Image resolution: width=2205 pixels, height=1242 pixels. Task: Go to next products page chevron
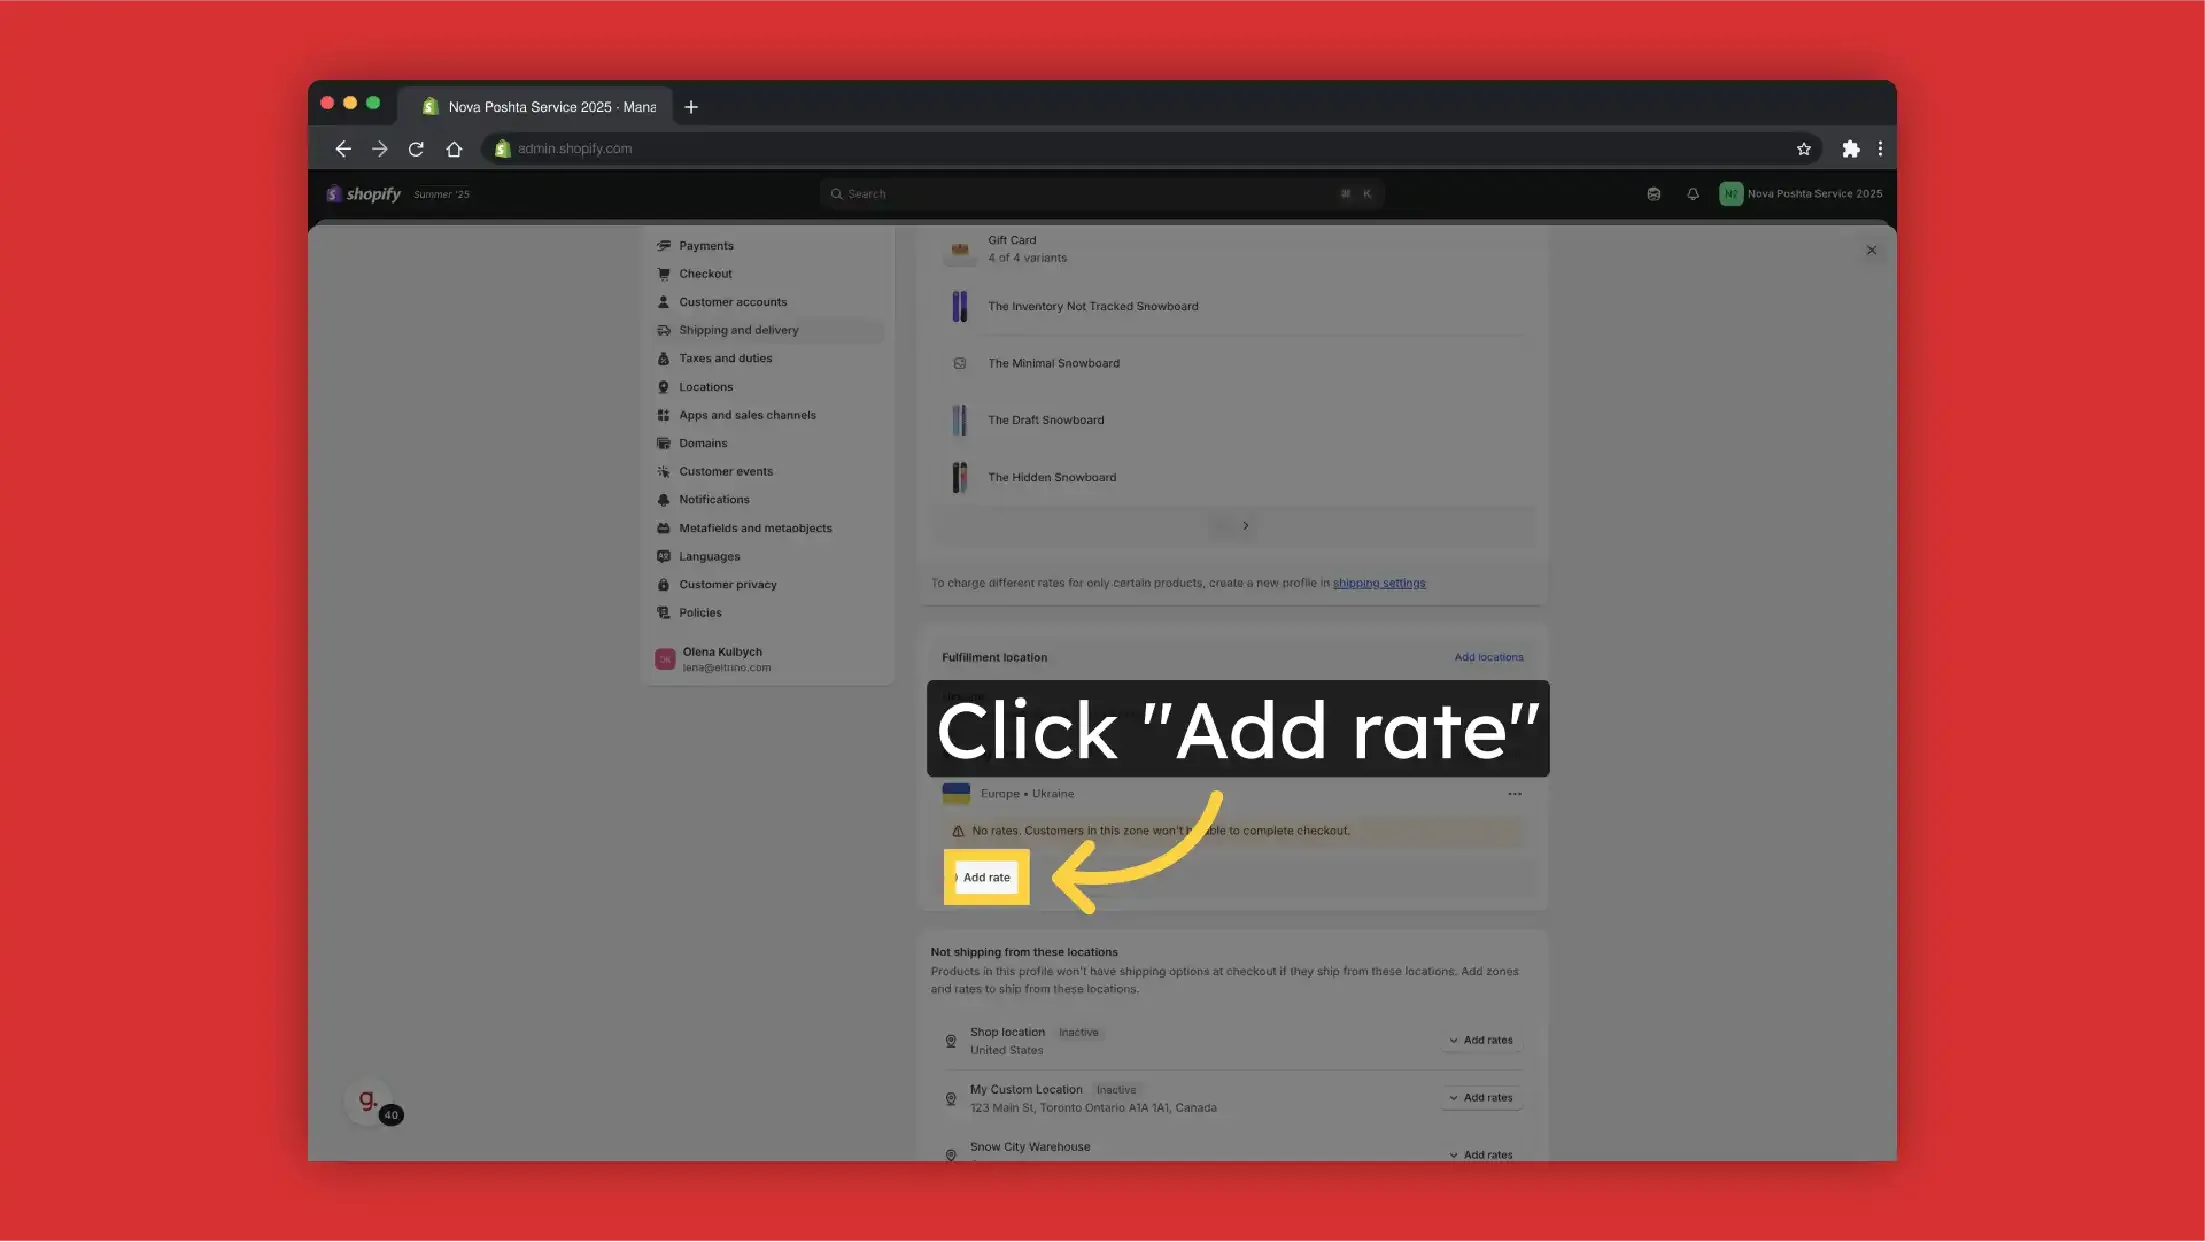point(1245,526)
